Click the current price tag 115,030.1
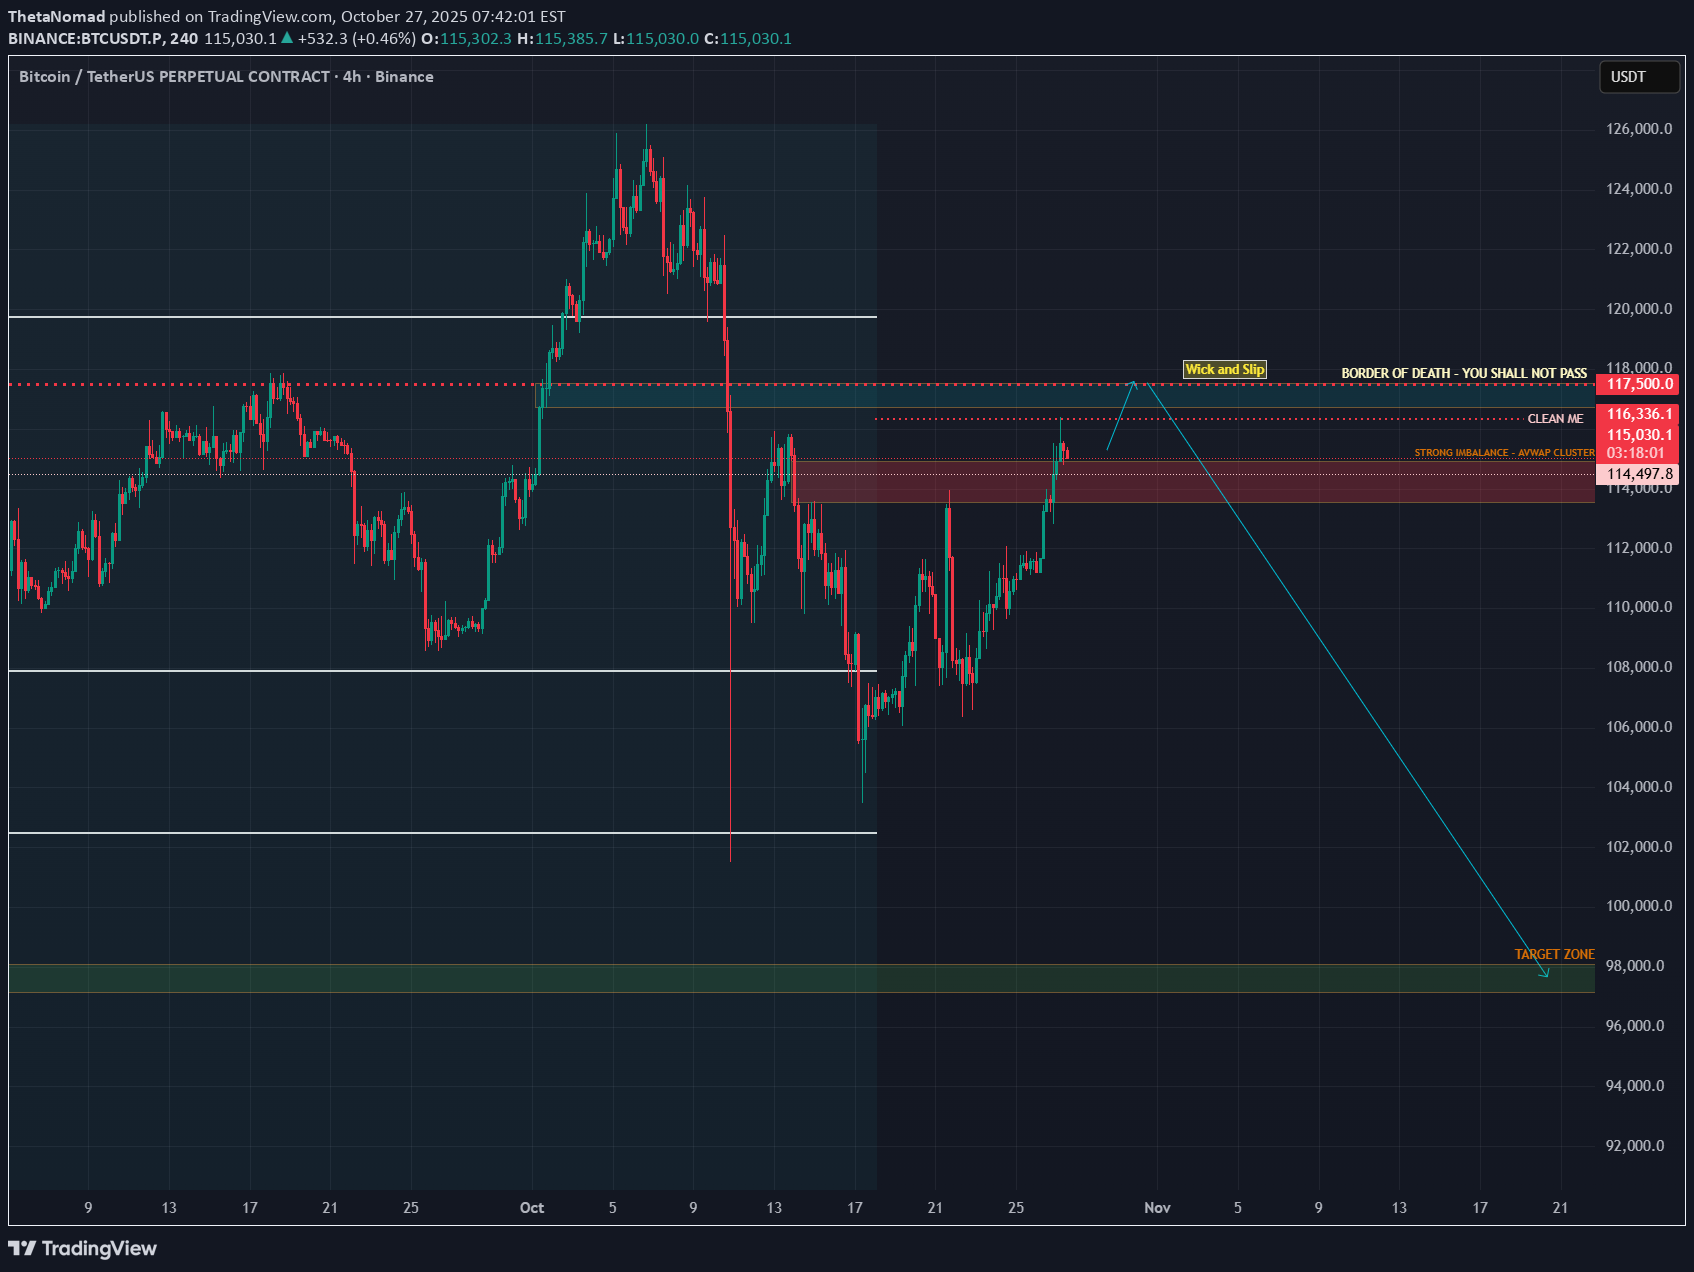1694x1272 pixels. click(1639, 435)
